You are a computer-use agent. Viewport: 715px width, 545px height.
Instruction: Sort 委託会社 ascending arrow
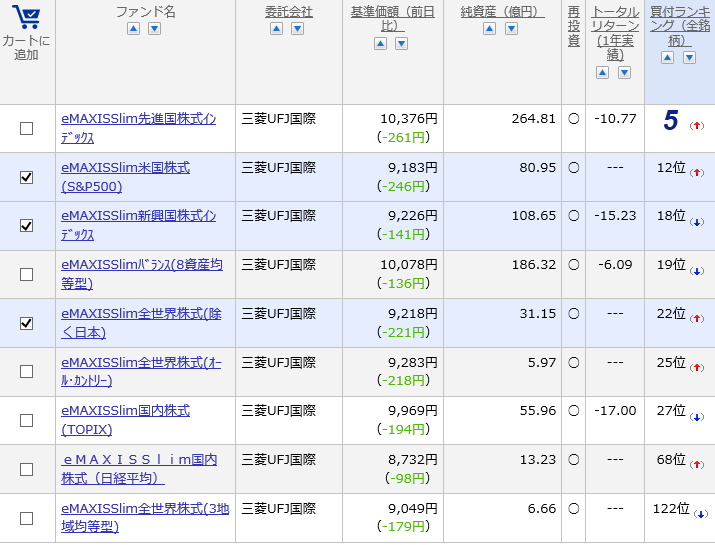(276, 29)
